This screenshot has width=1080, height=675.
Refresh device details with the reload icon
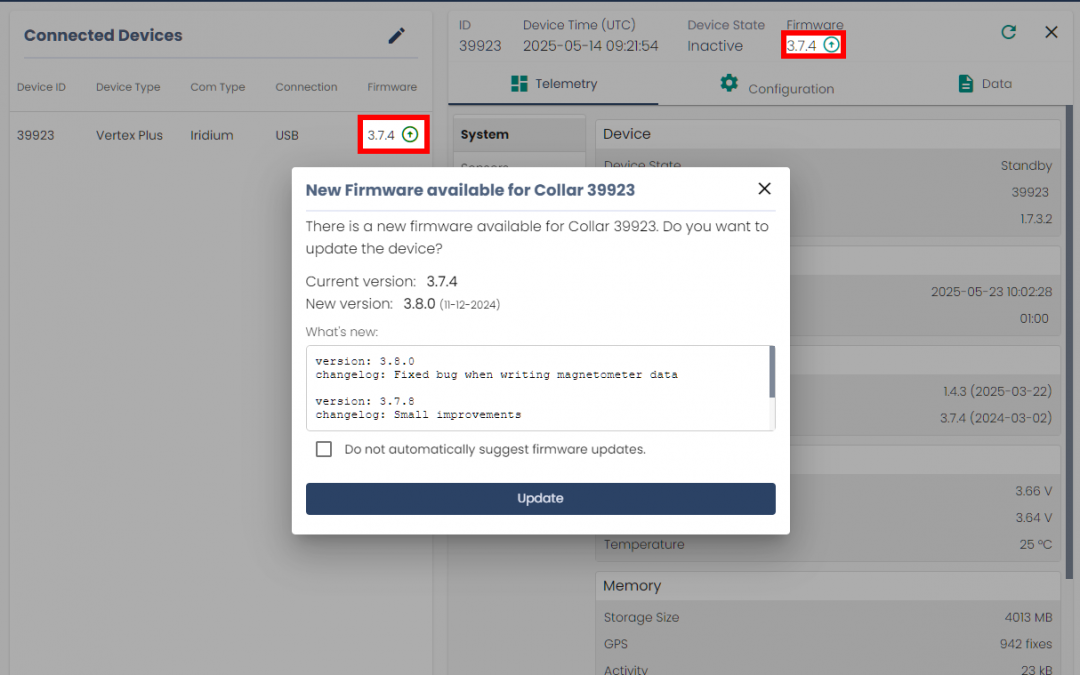click(1008, 32)
